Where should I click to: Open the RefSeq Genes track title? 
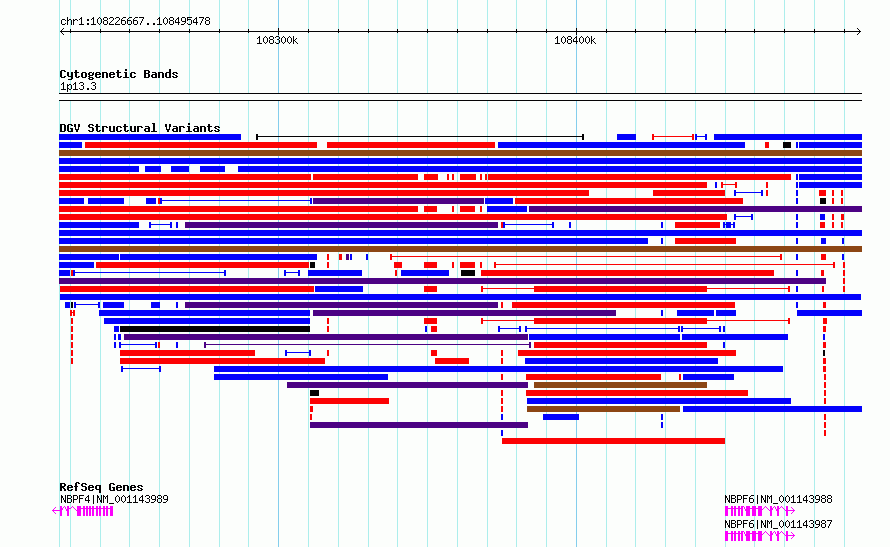101,487
